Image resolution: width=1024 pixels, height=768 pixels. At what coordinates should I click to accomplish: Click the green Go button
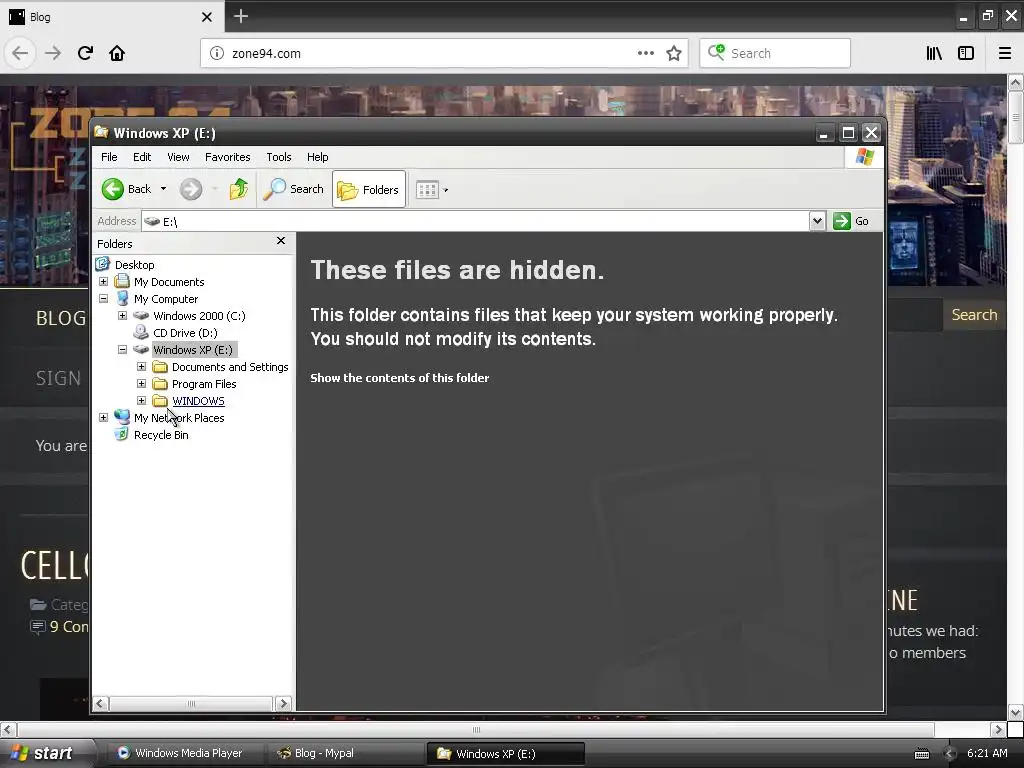click(852, 221)
